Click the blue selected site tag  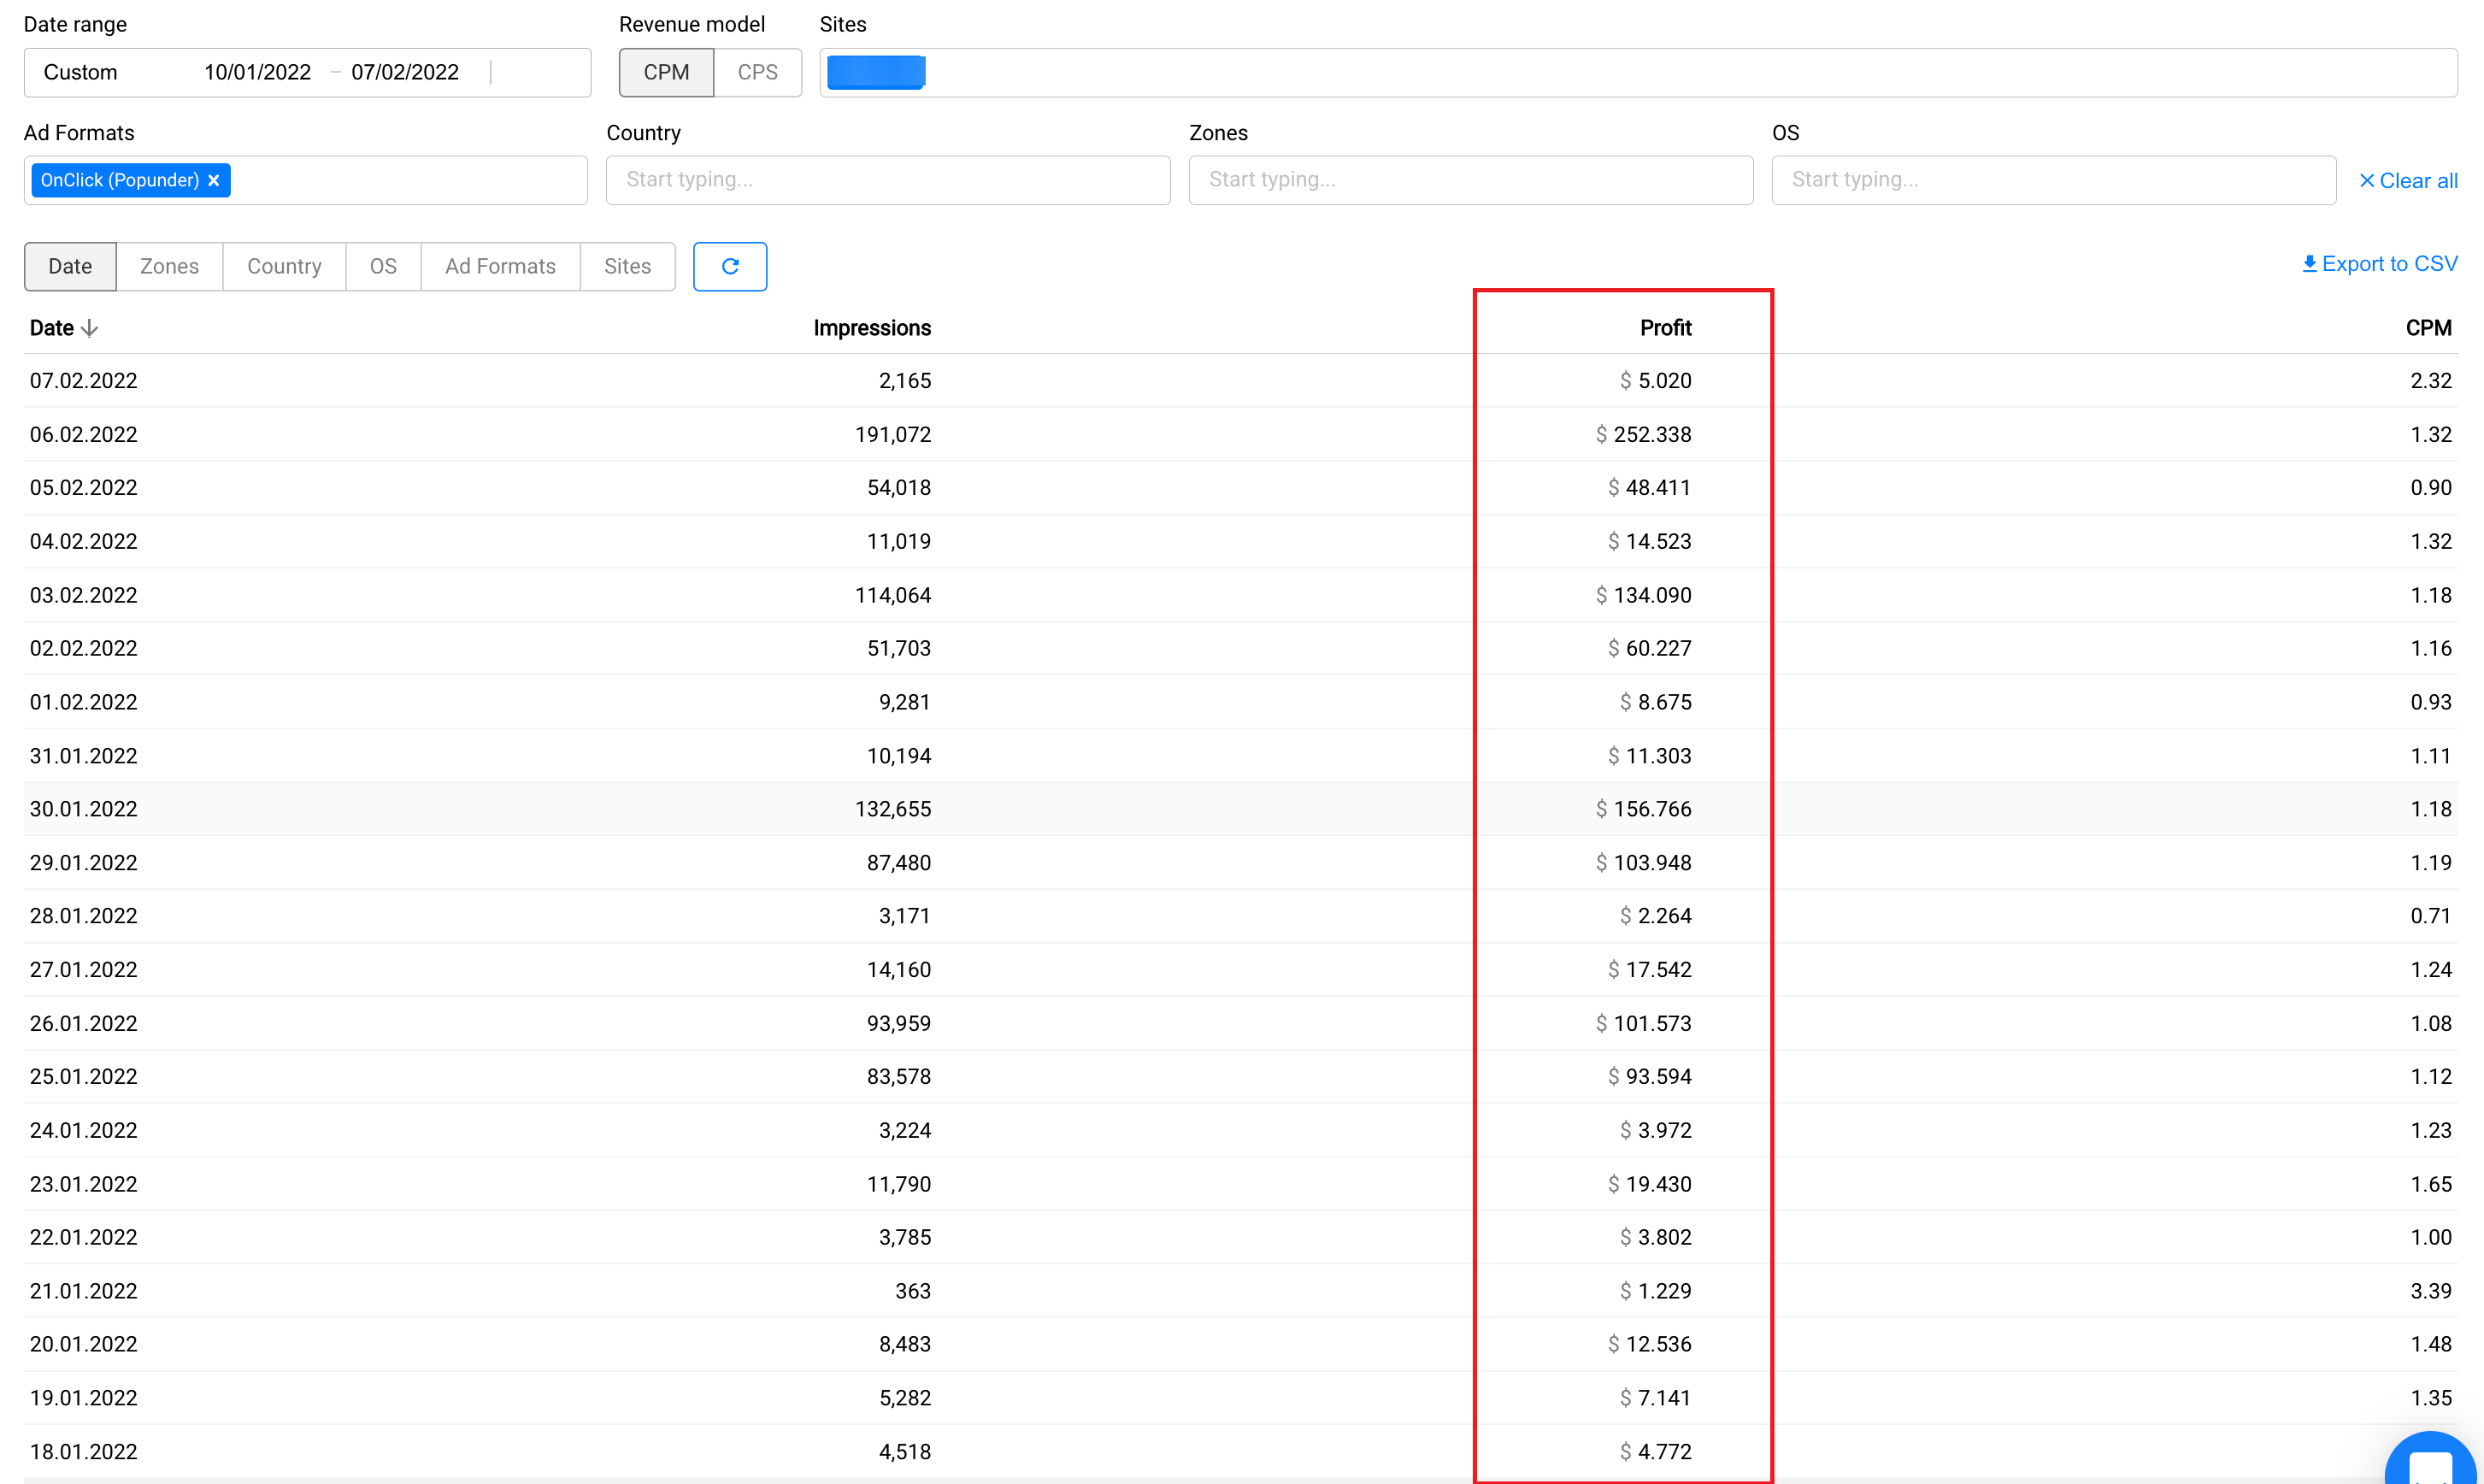point(875,72)
